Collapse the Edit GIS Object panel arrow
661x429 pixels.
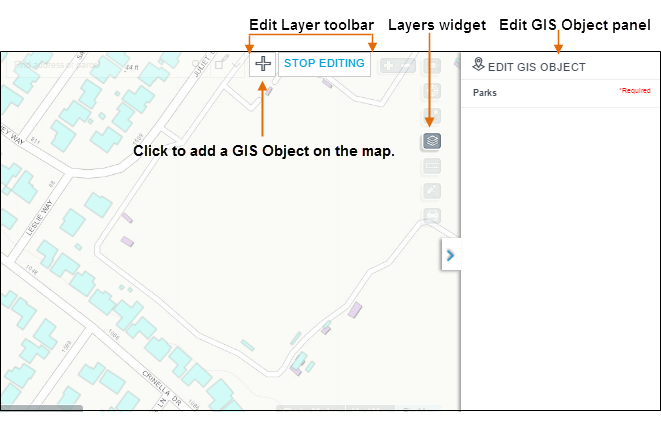coord(450,255)
